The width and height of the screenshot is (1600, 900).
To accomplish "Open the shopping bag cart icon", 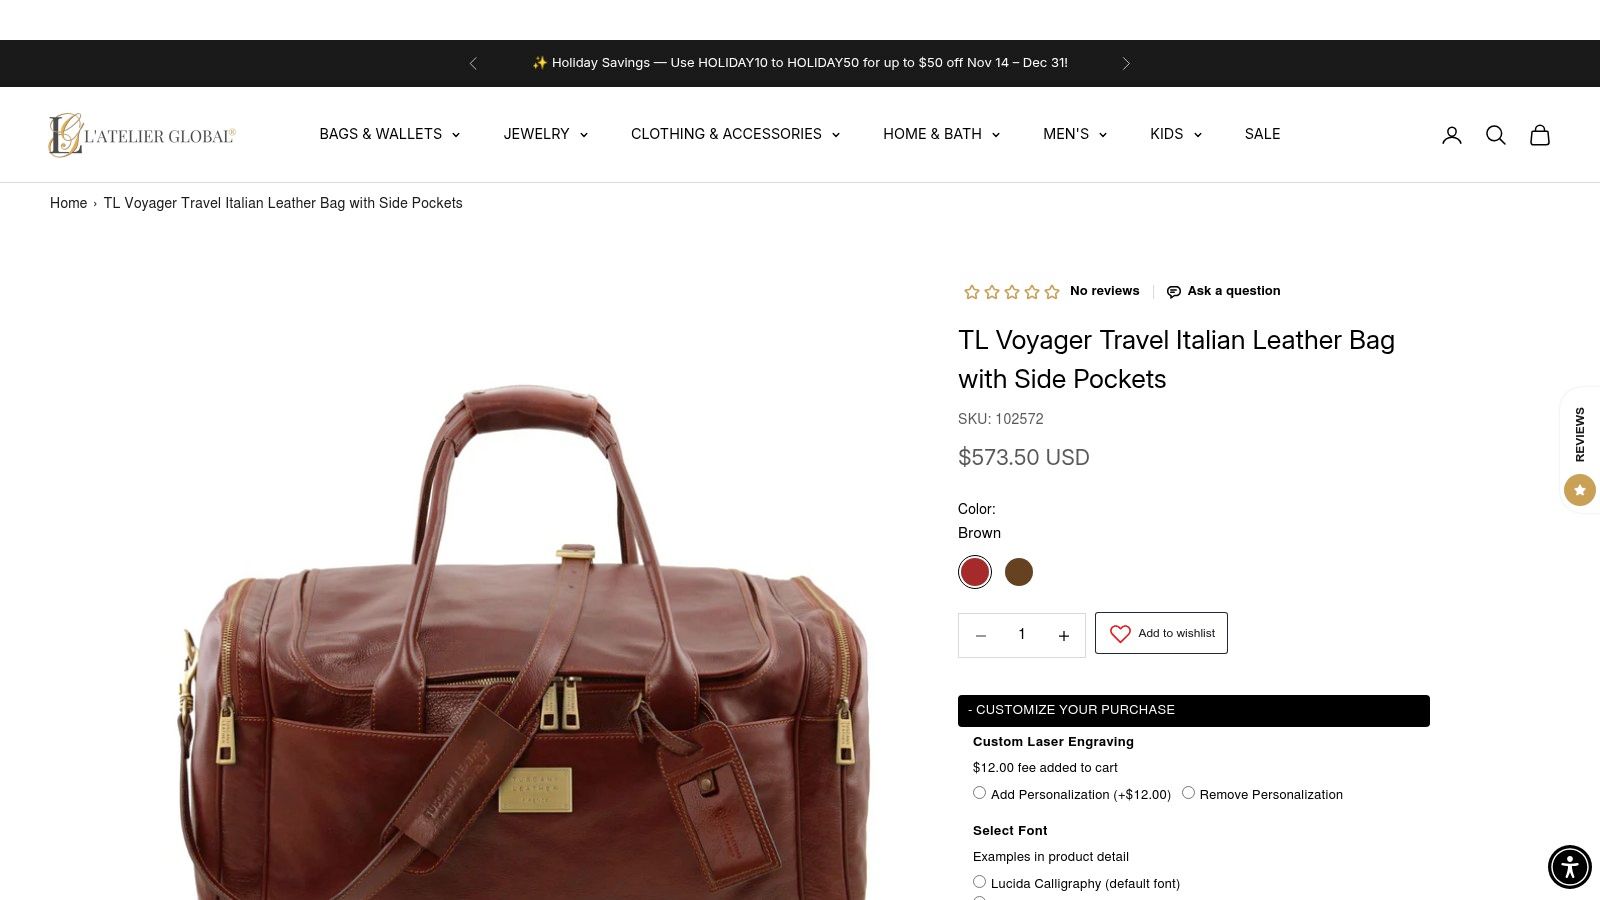I will click(x=1540, y=135).
